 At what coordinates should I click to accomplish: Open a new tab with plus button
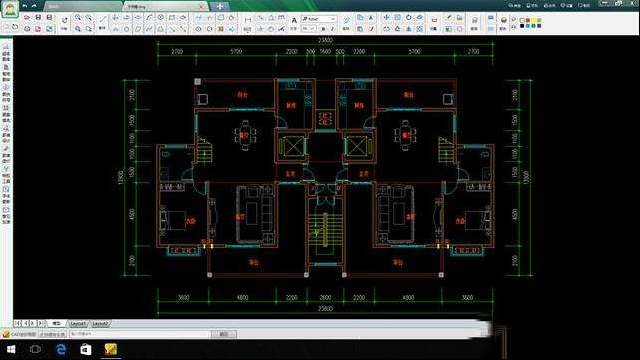(x=220, y=6)
